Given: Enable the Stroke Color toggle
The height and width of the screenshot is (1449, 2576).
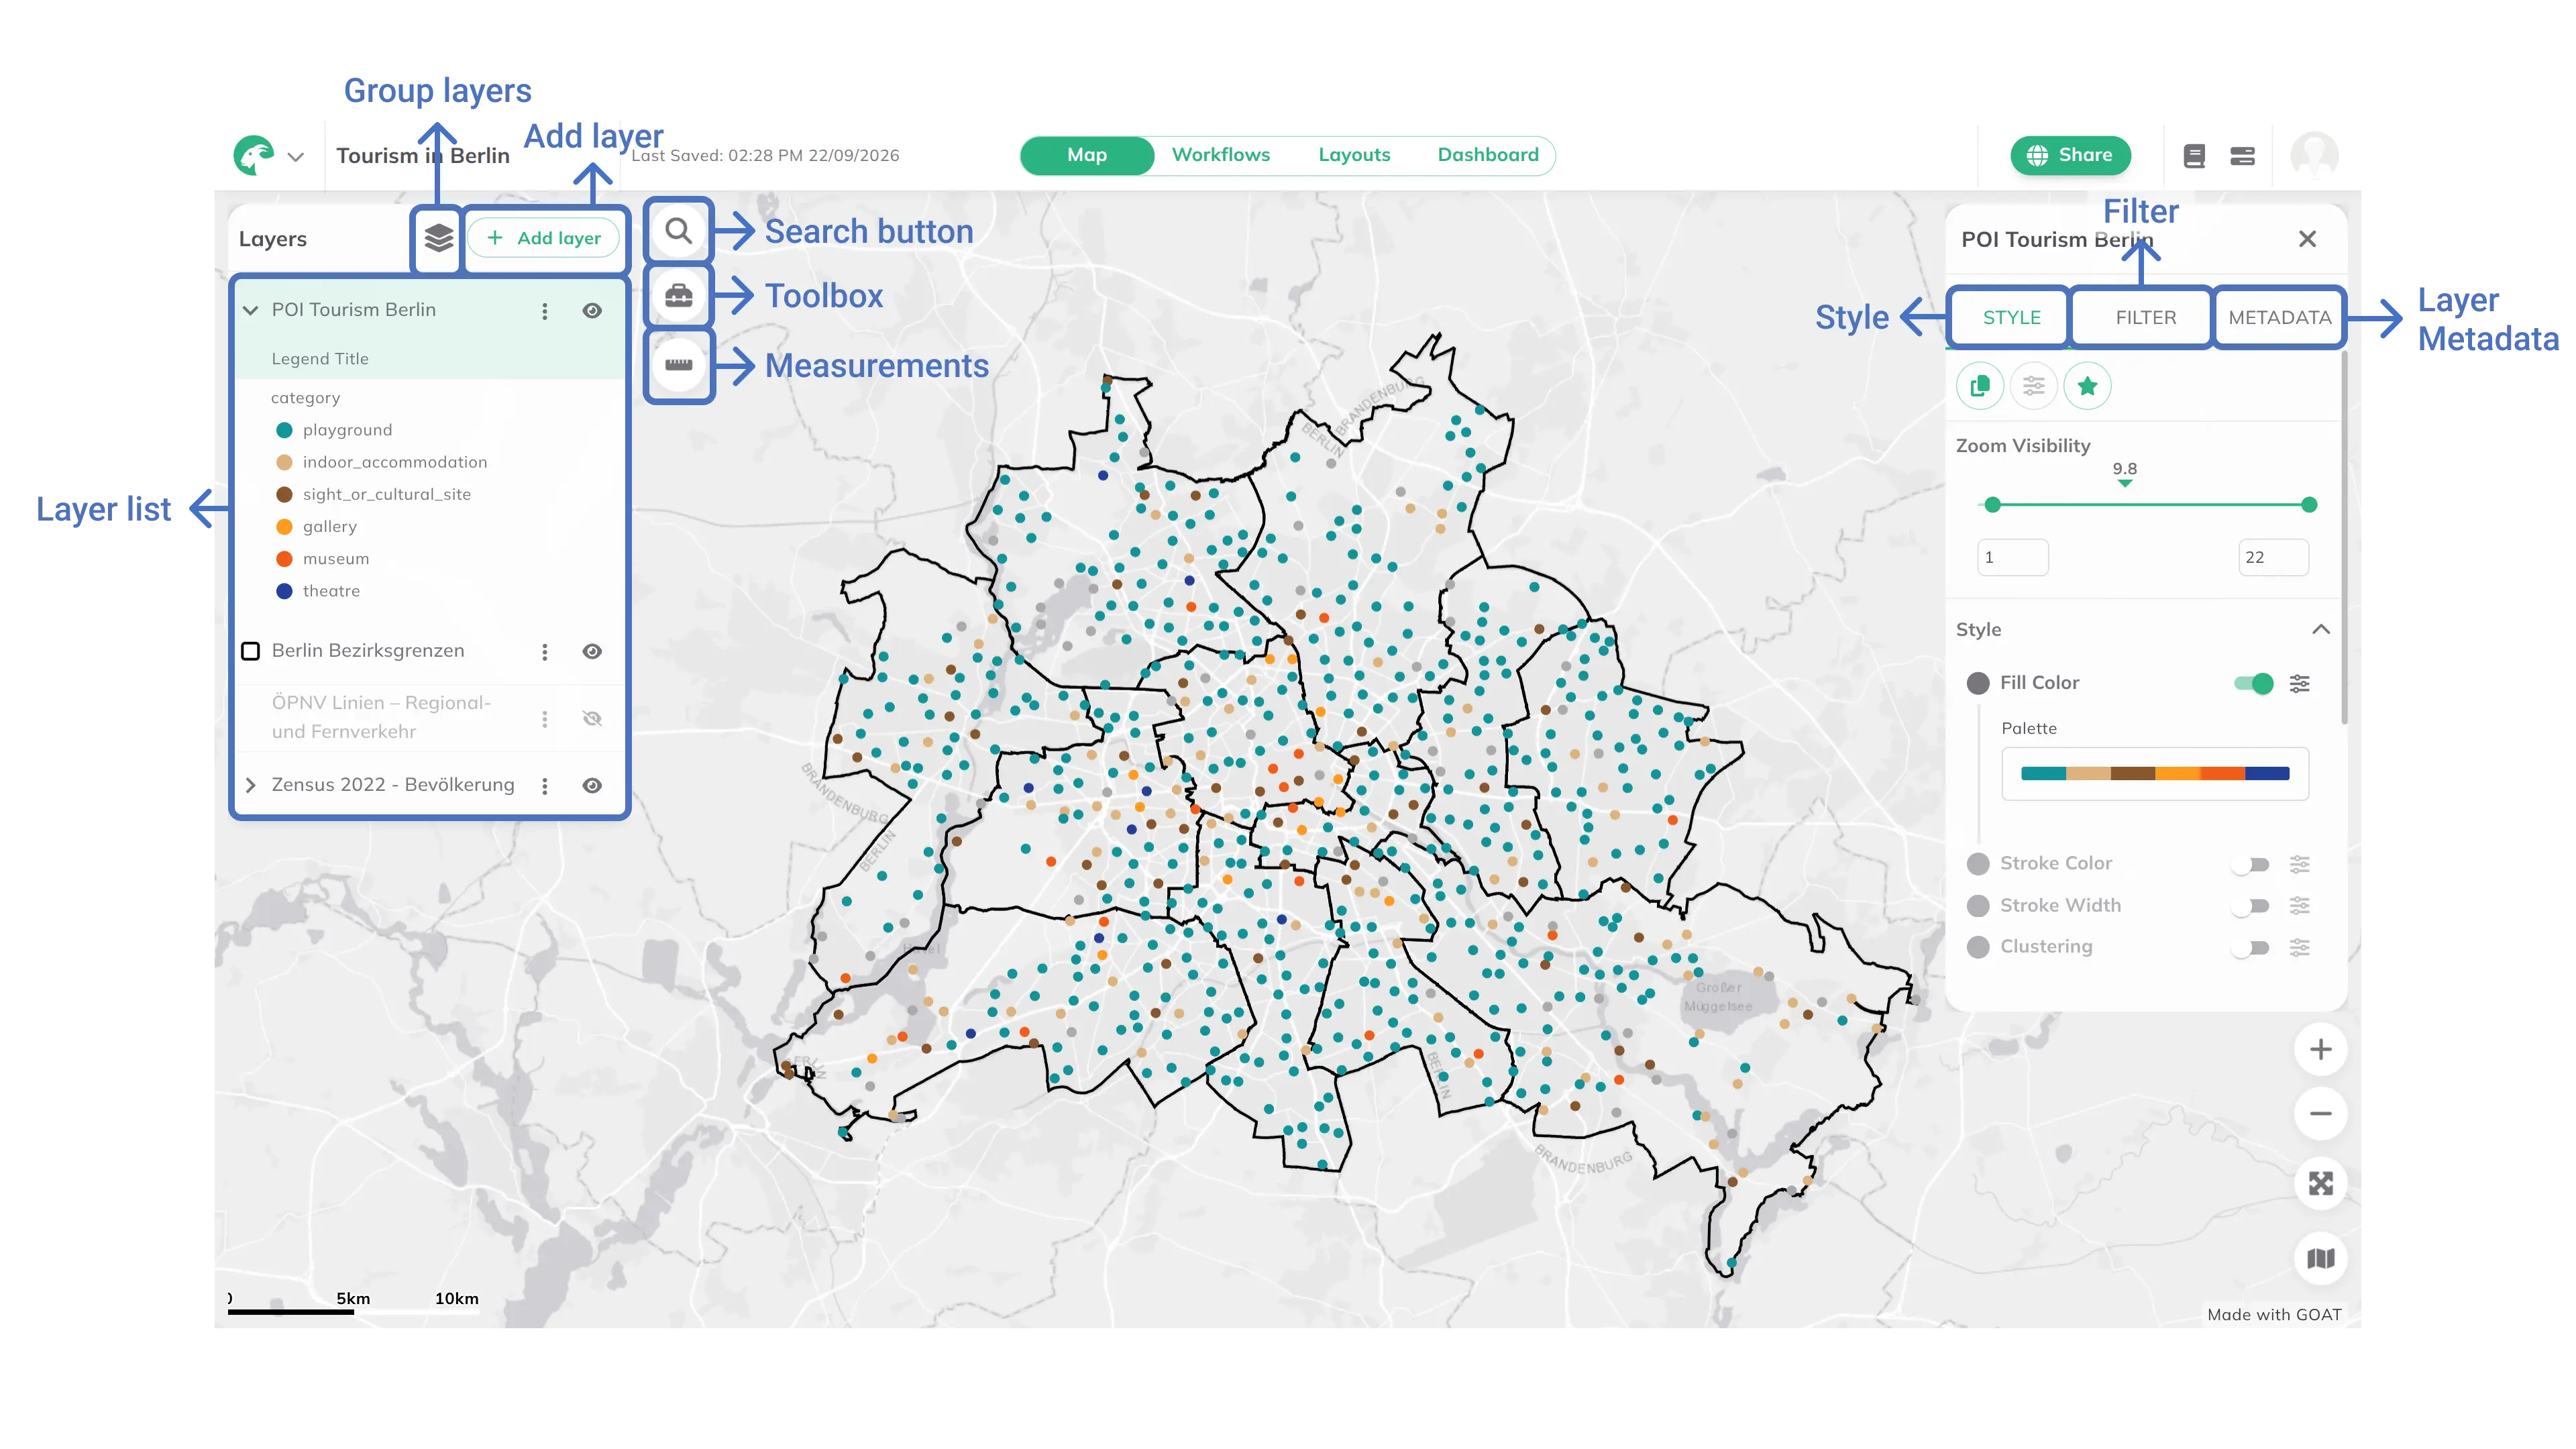Looking at the screenshot, I should pyautogui.click(x=2251, y=864).
